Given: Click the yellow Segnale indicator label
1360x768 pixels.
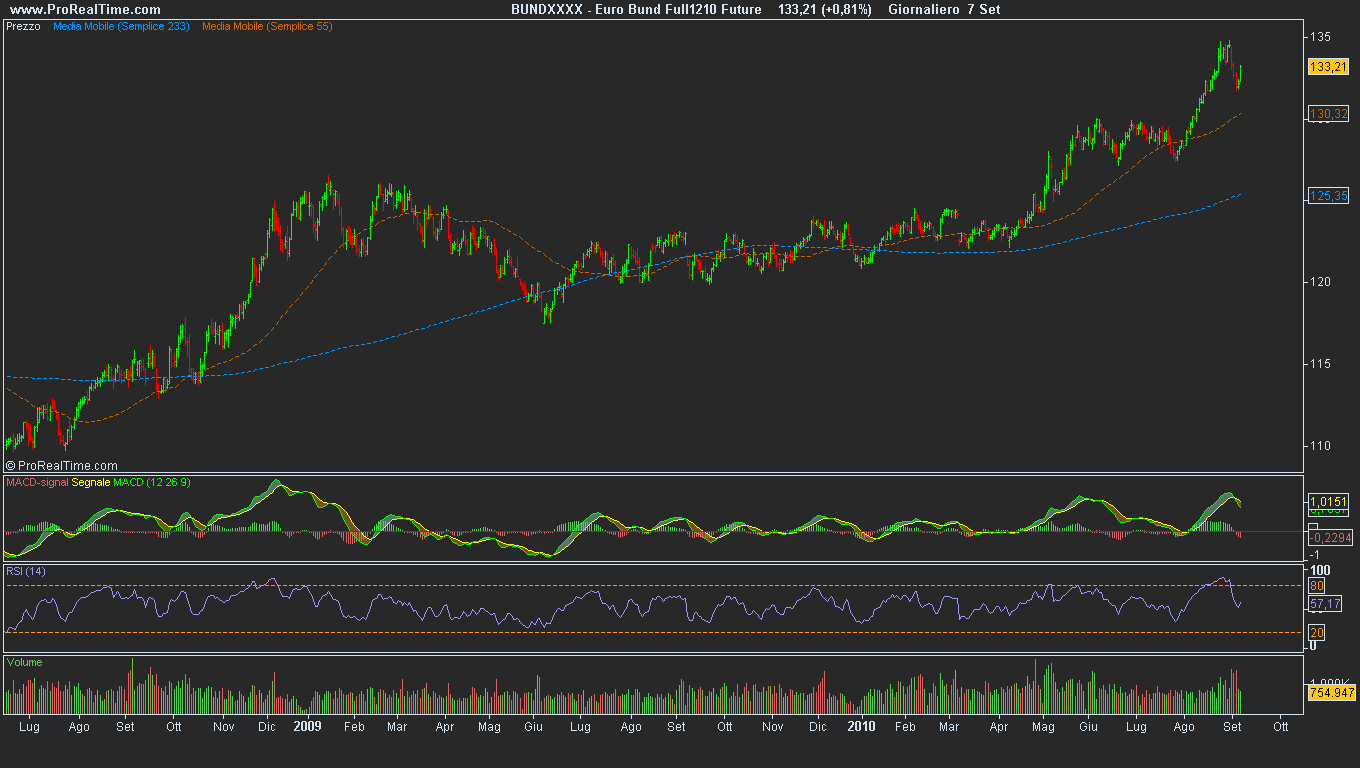Looking at the screenshot, I should pyautogui.click(x=92, y=483).
